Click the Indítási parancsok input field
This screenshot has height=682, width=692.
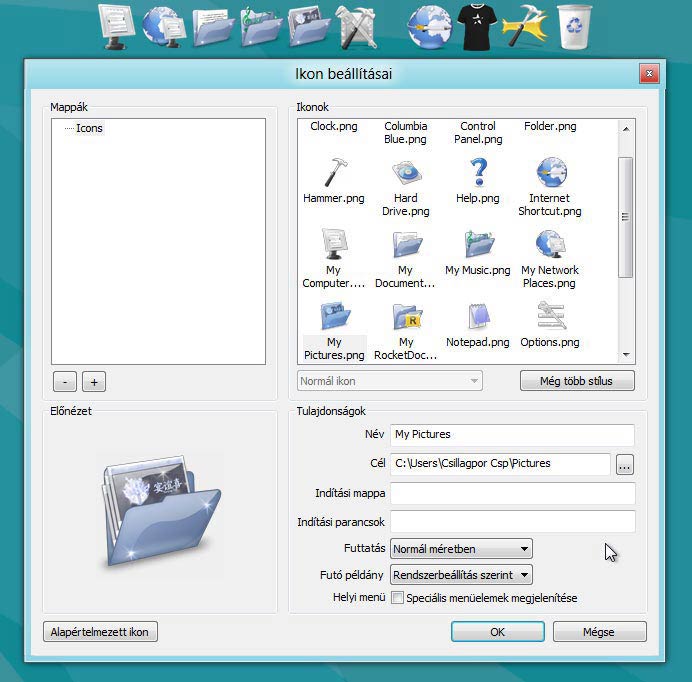[x=512, y=522]
